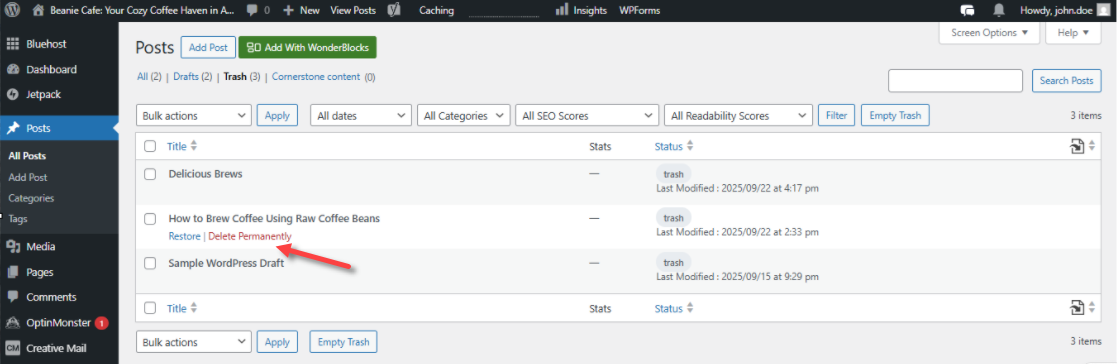Open the All dates dropdown
Viewport: 1117px width, 364px height.
pyautogui.click(x=361, y=115)
